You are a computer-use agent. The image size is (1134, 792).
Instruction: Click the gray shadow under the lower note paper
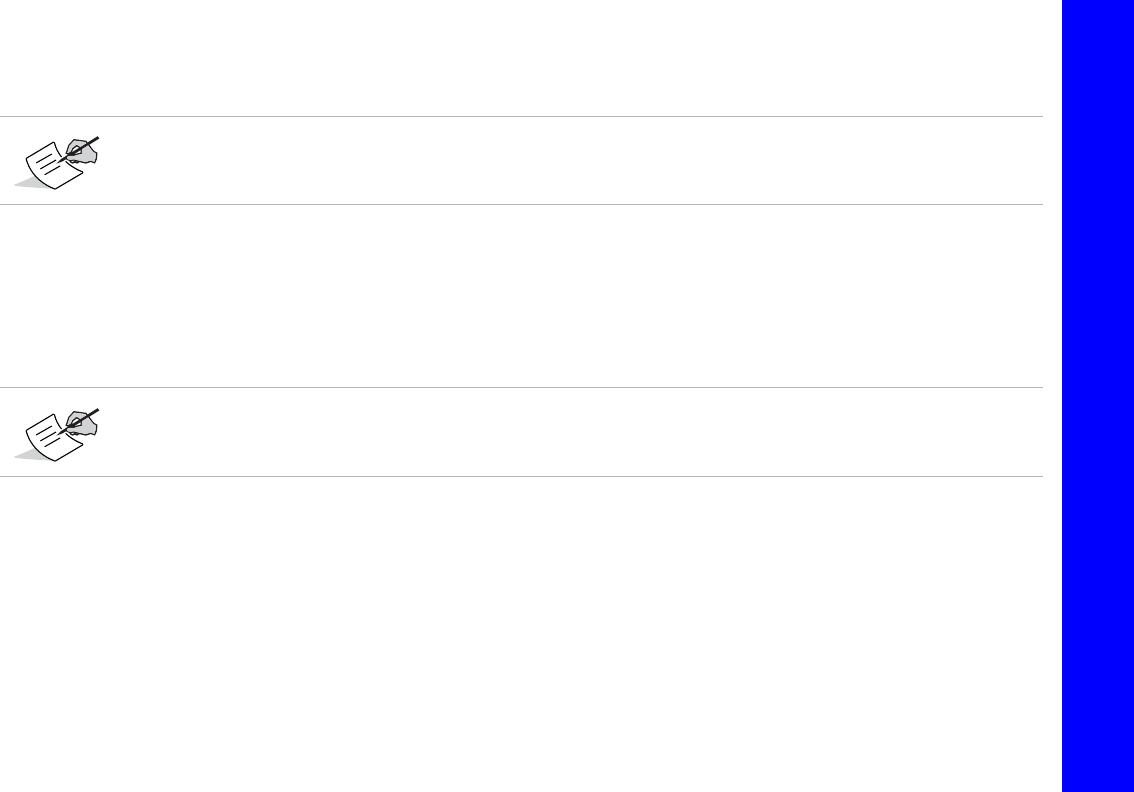tap(24, 455)
